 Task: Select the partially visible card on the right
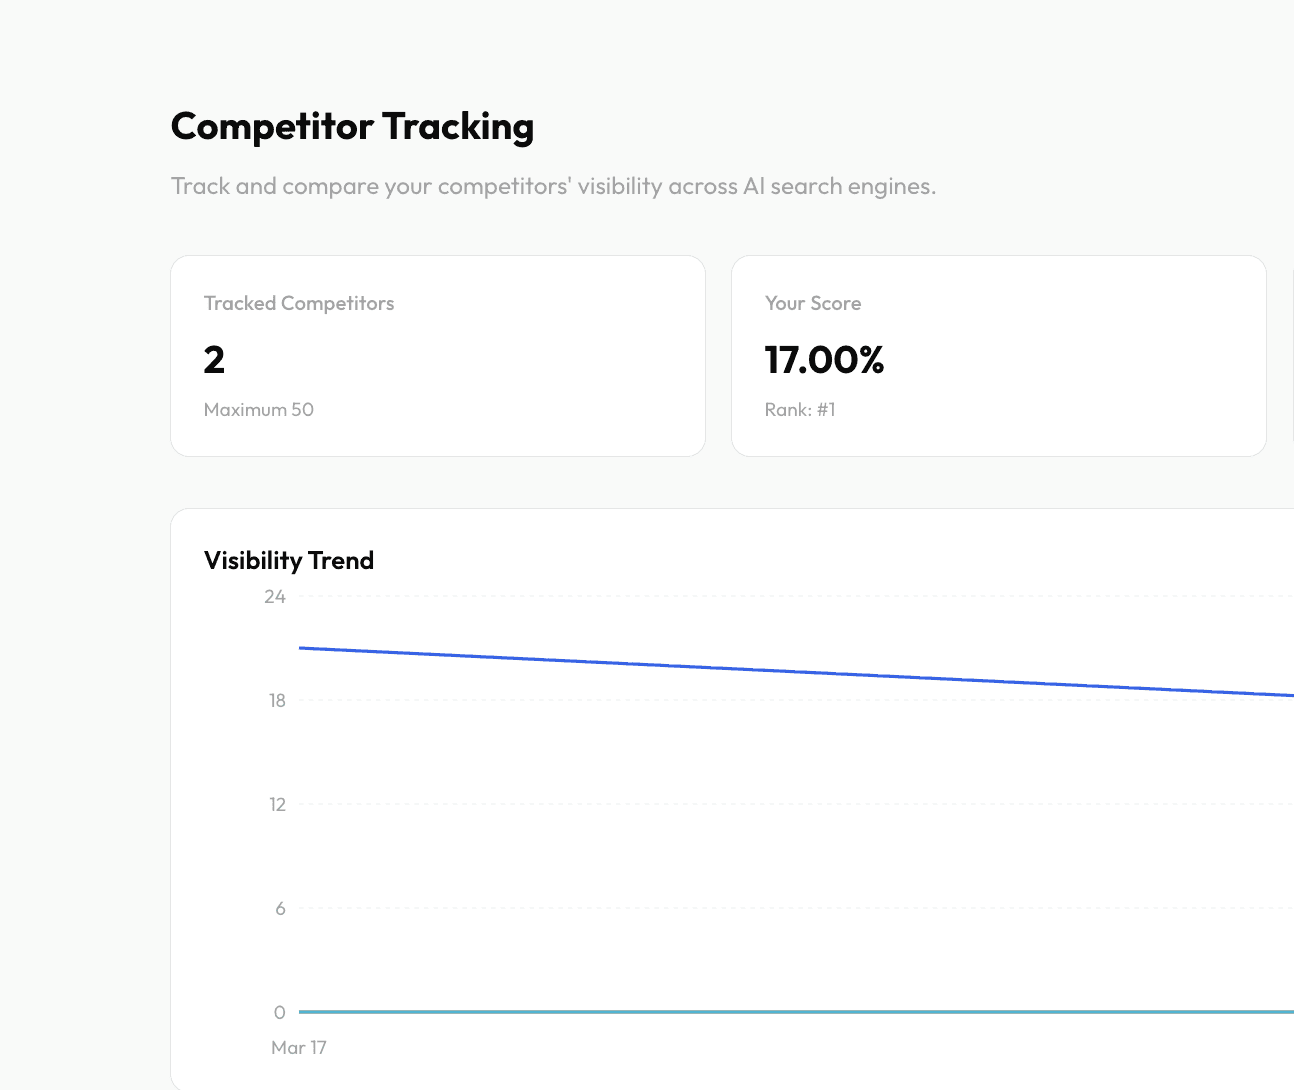click(1293, 355)
